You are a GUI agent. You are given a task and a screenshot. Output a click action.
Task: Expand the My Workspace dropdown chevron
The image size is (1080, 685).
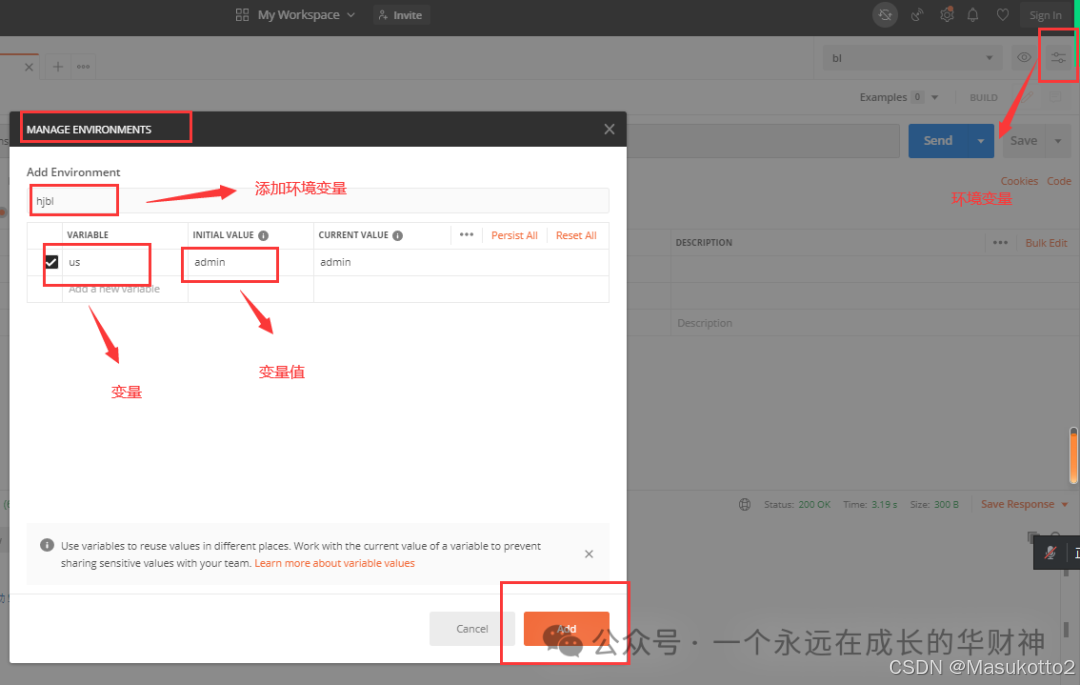point(351,14)
